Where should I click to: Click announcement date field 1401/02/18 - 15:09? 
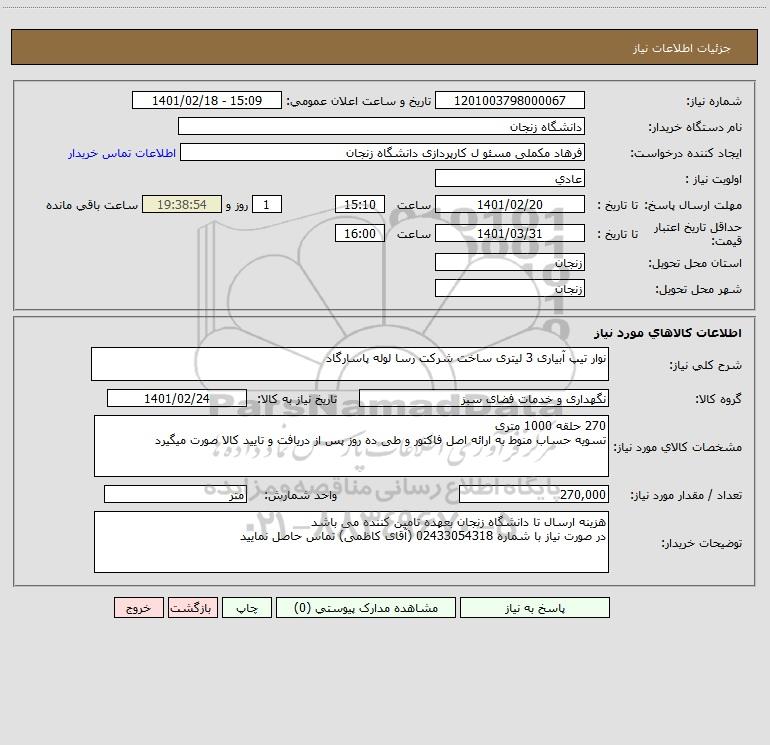tap(207, 100)
